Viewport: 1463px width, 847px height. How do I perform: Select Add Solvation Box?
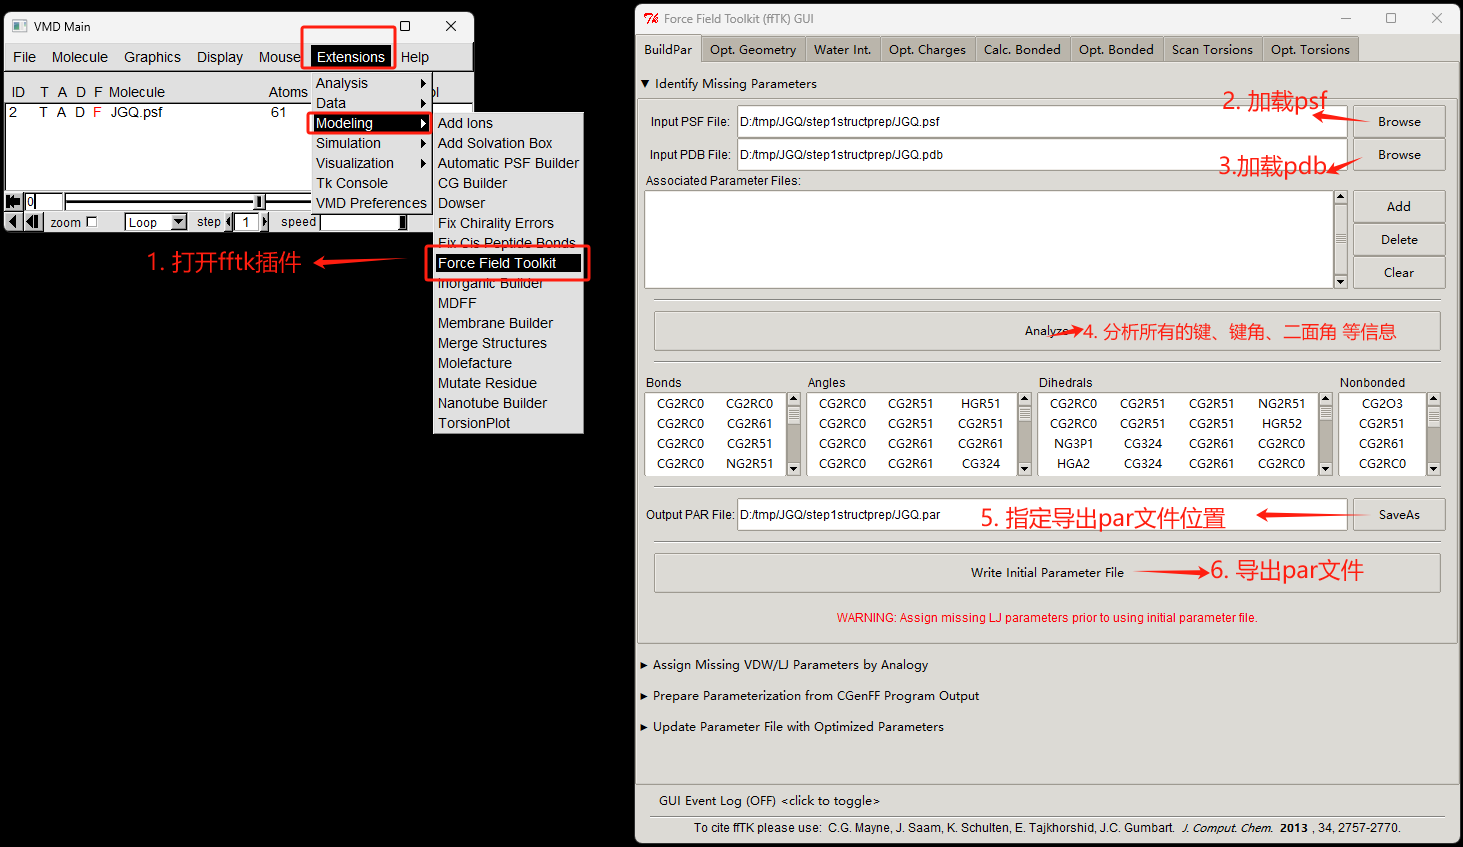coord(508,143)
